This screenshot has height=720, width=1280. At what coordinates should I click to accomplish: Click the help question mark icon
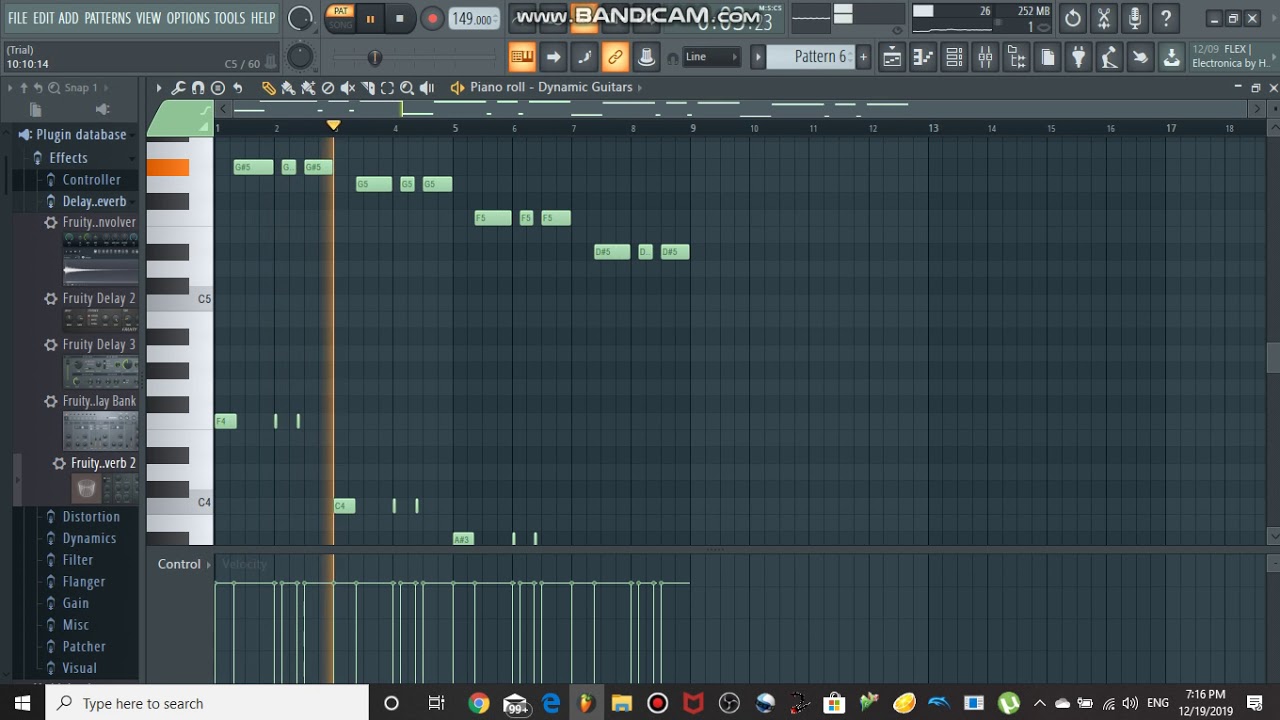[1165, 18]
